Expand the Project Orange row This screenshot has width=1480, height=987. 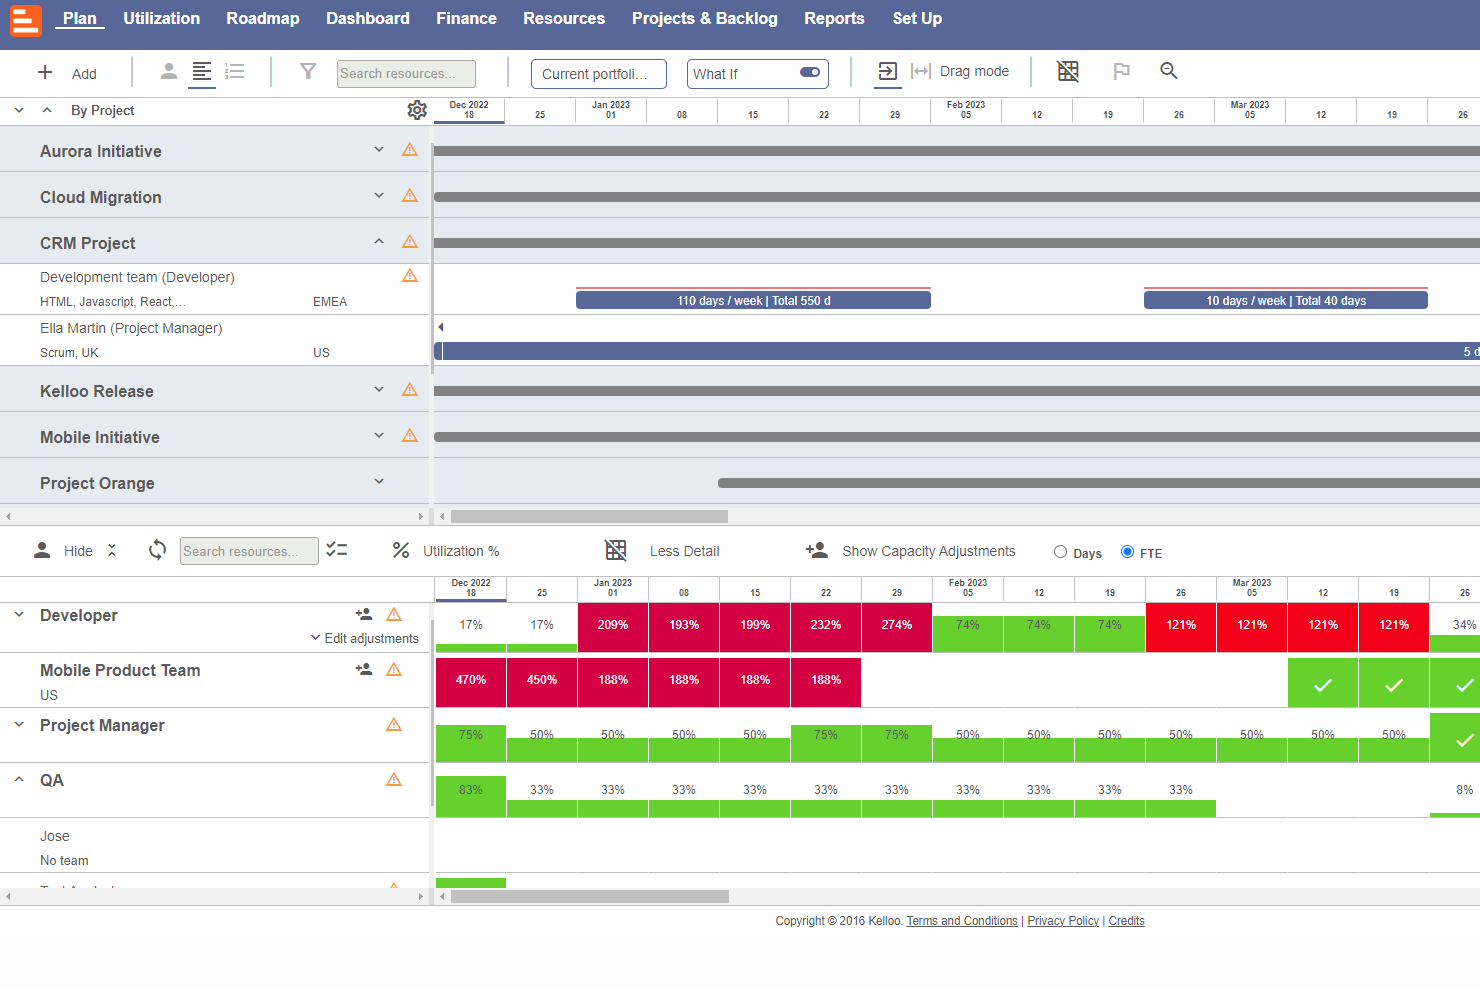click(x=378, y=481)
